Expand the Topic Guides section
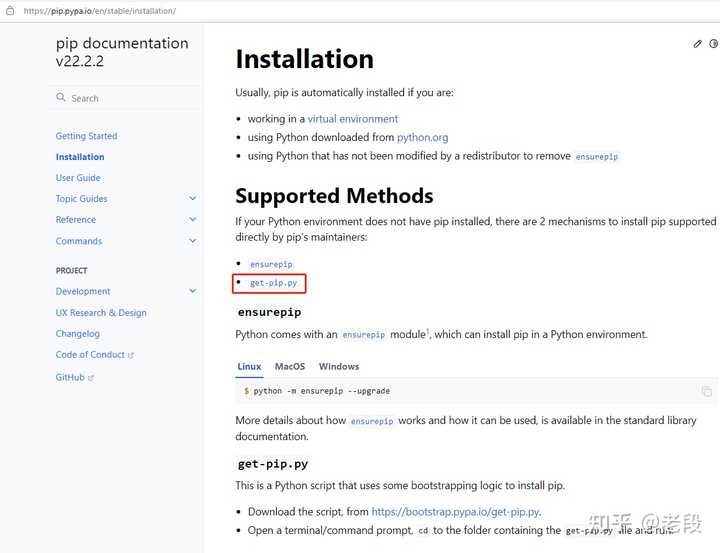 point(193,199)
